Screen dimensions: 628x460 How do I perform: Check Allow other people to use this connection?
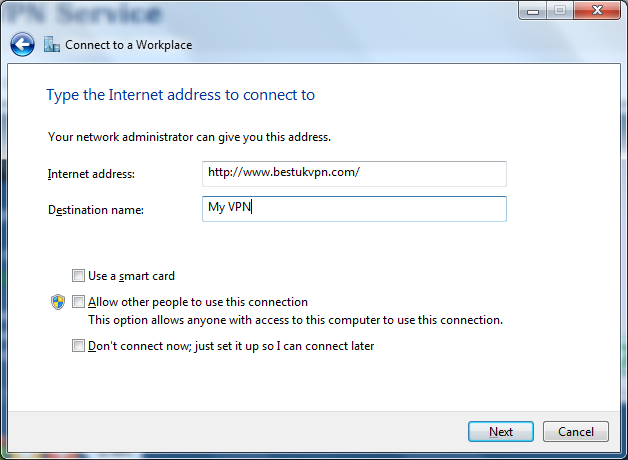(78, 302)
